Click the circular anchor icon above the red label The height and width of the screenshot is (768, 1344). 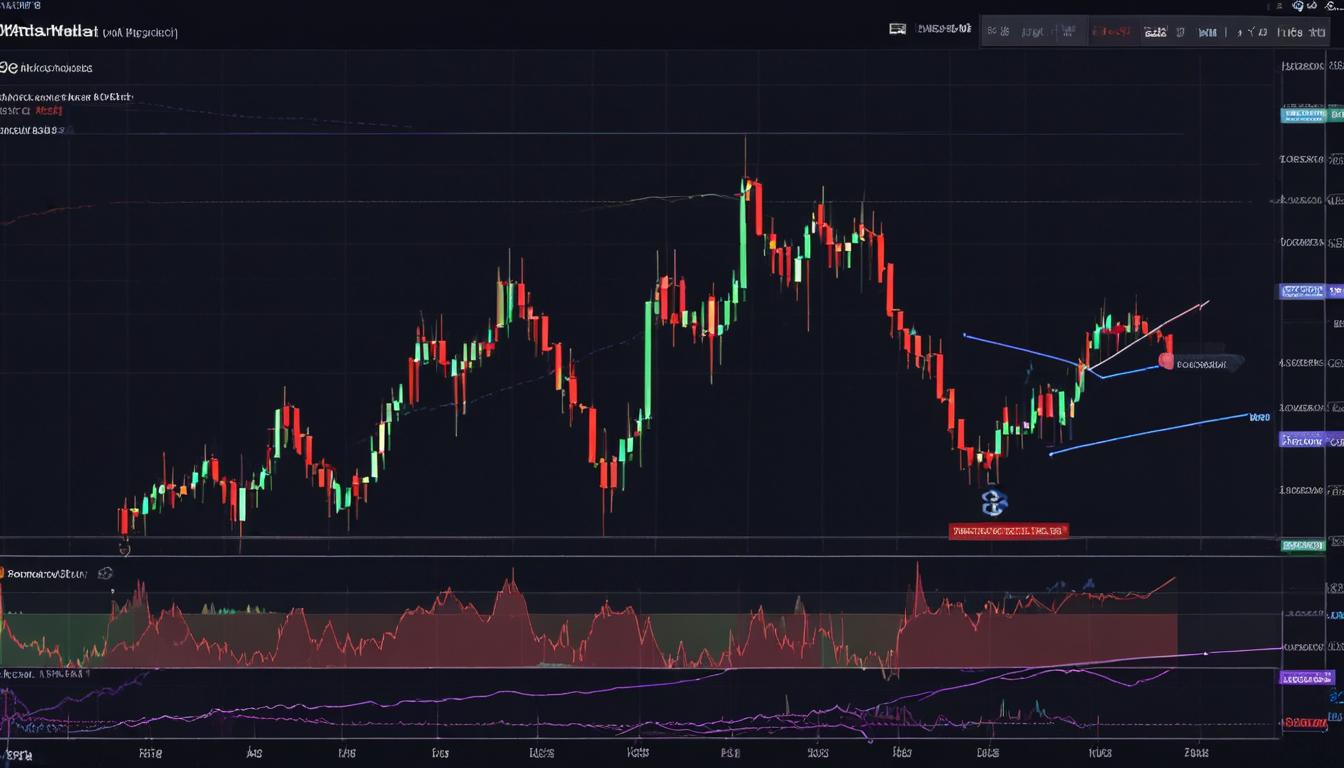pyautogui.click(x=993, y=505)
